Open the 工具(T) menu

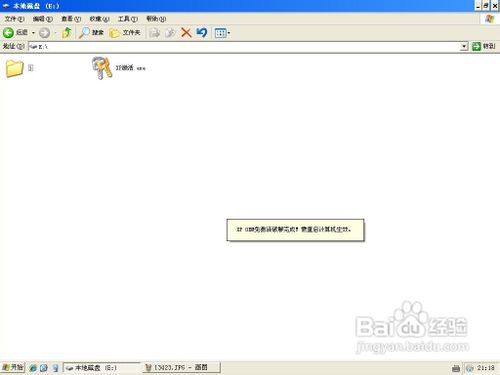click(x=128, y=19)
